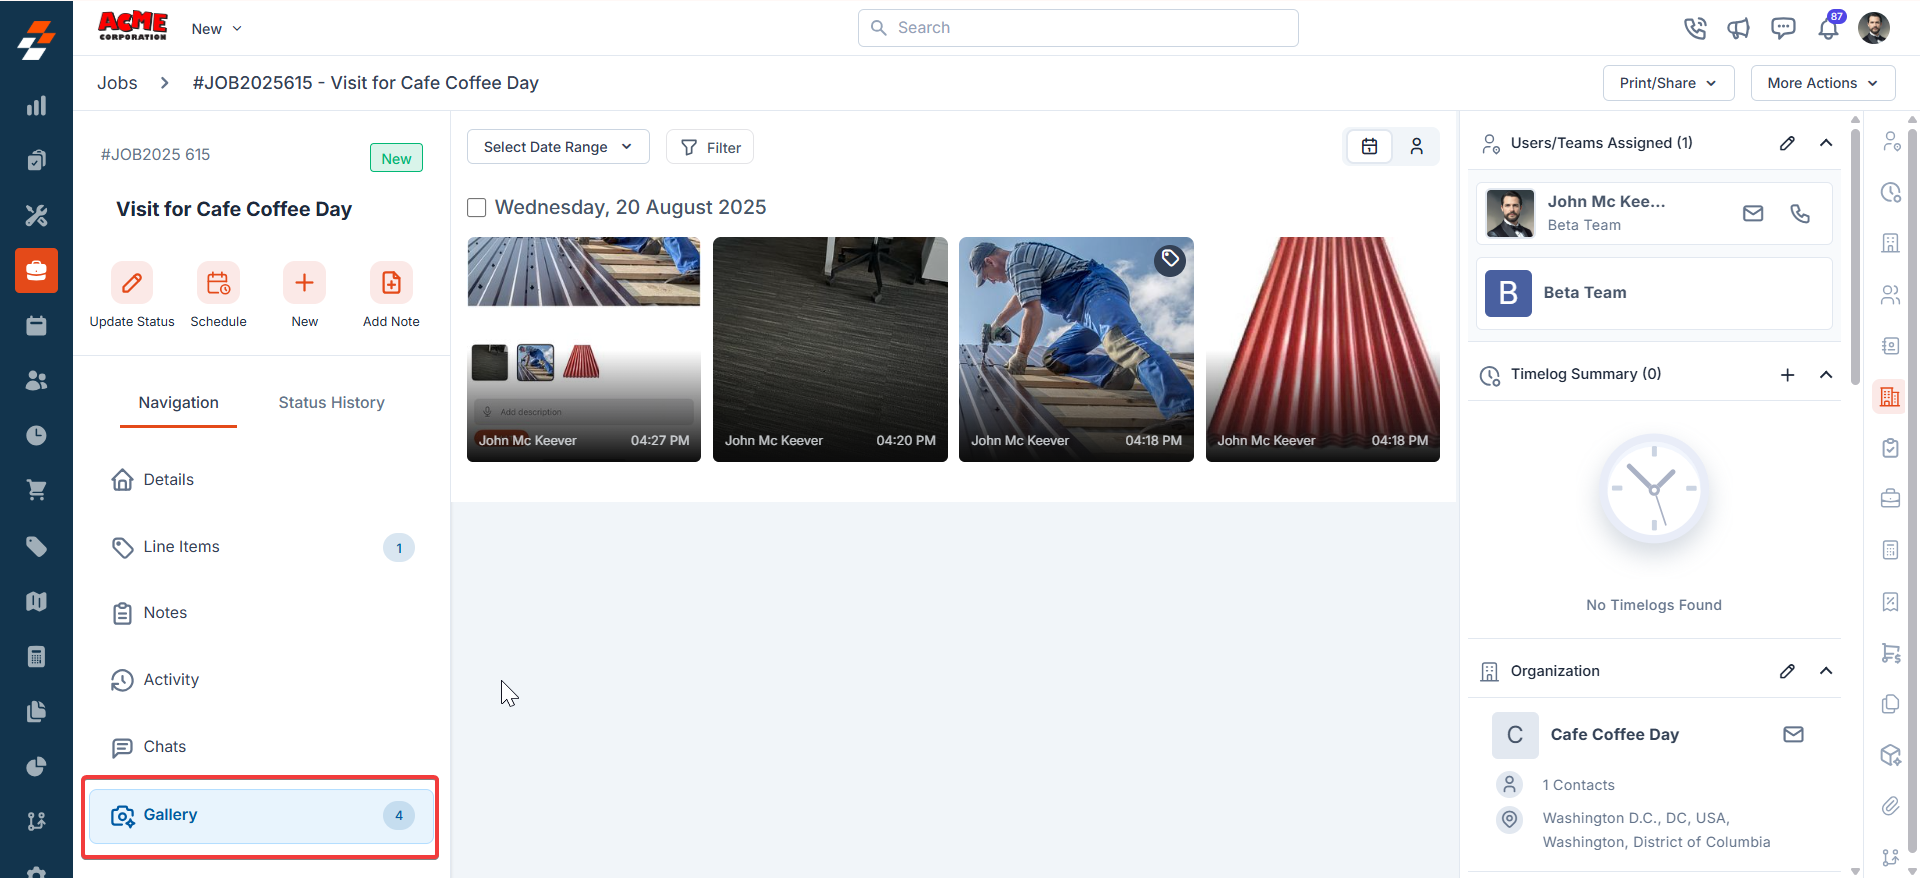Image resolution: width=1920 pixels, height=878 pixels.
Task: Open the phone calls icon in top bar
Action: pos(1695,28)
